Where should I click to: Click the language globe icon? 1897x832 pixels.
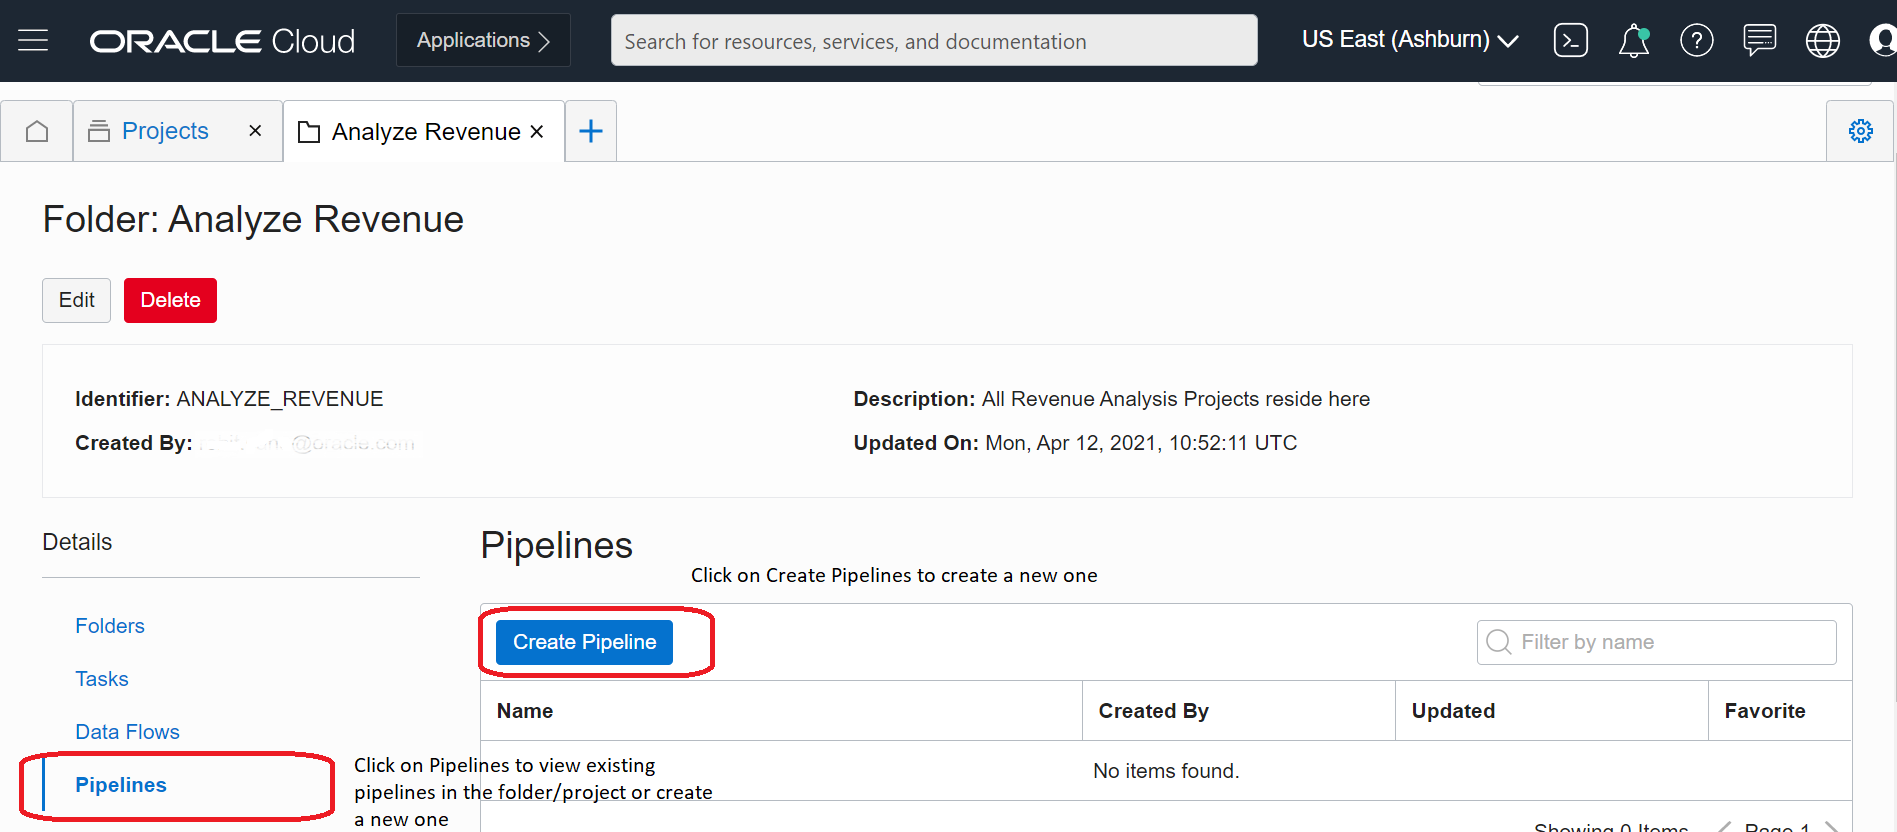pyautogui.click(x=1822, y=41)
